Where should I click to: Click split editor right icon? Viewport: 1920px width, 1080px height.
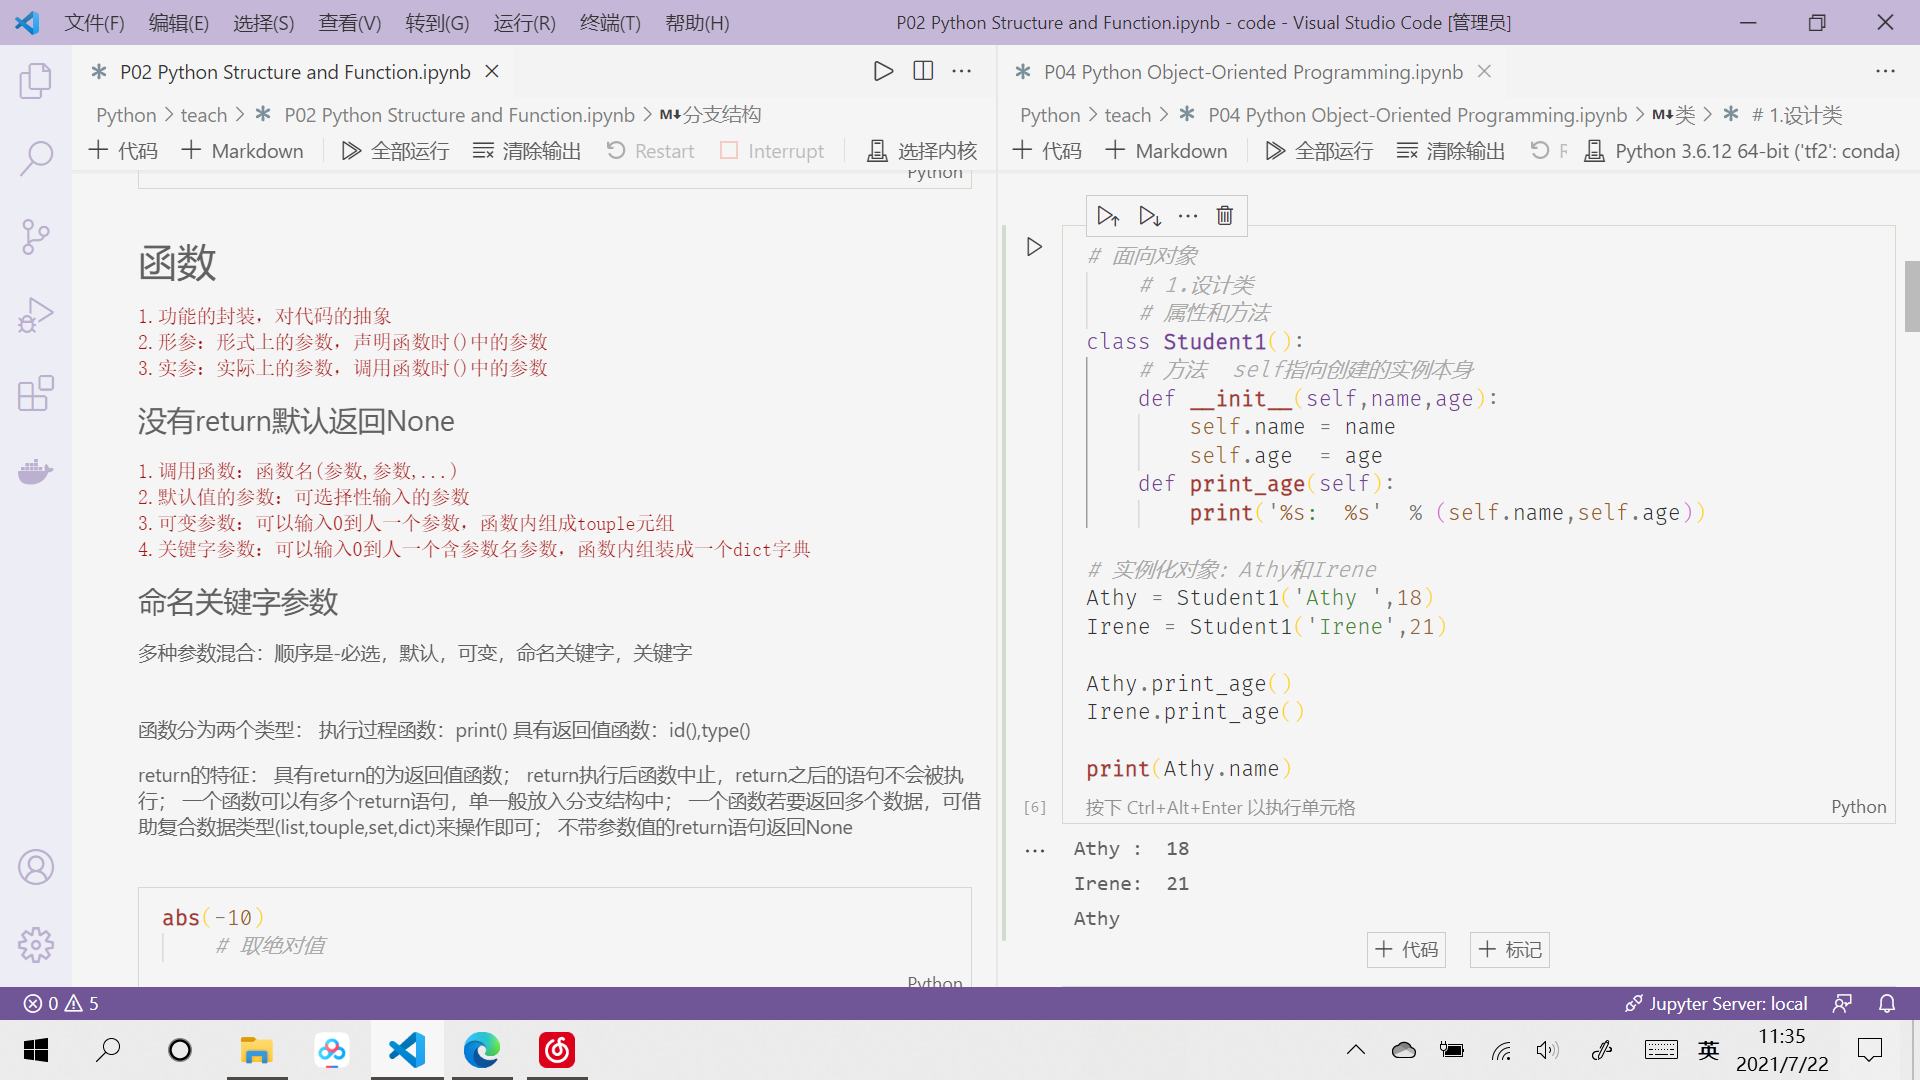tap(923, 71)
